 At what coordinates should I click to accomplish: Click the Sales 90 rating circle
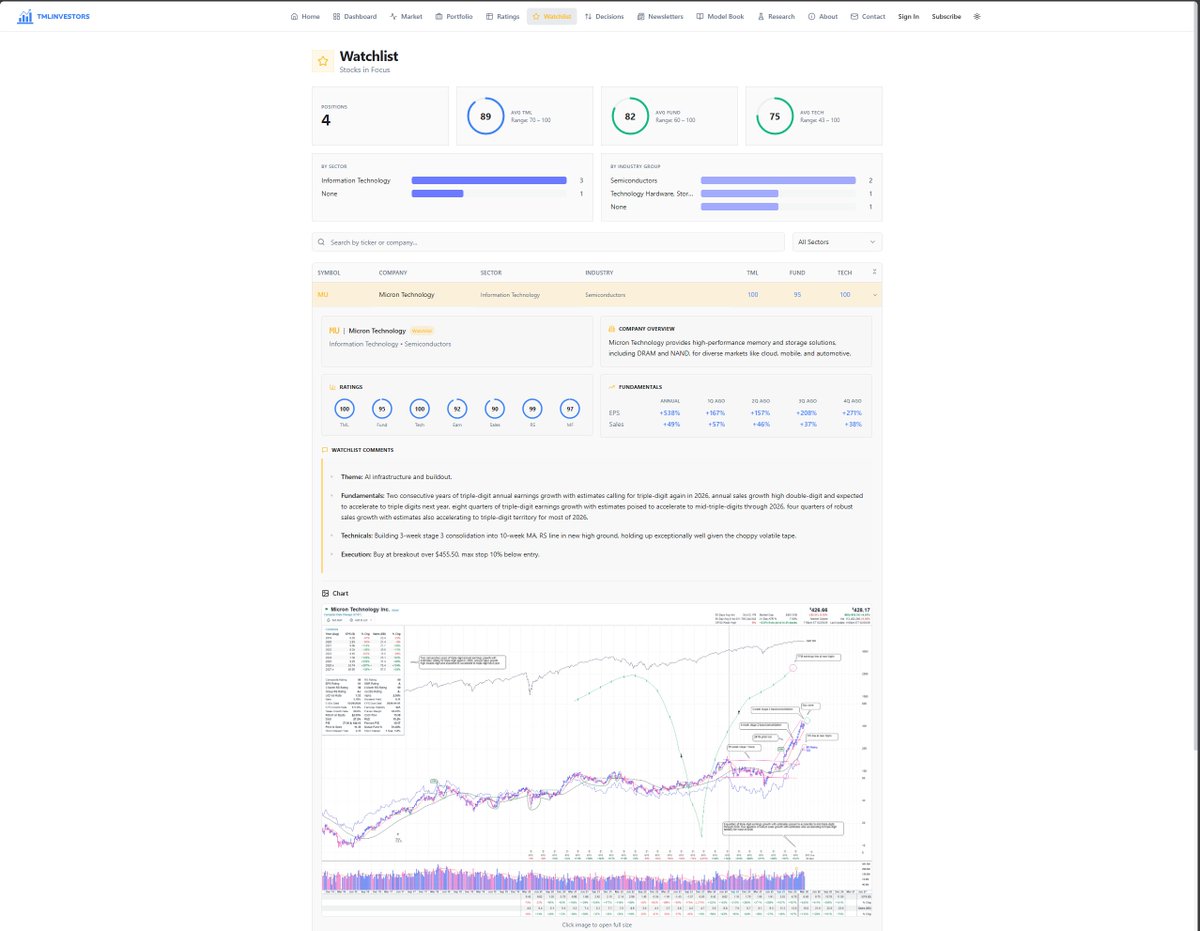(x=495, y=408)
